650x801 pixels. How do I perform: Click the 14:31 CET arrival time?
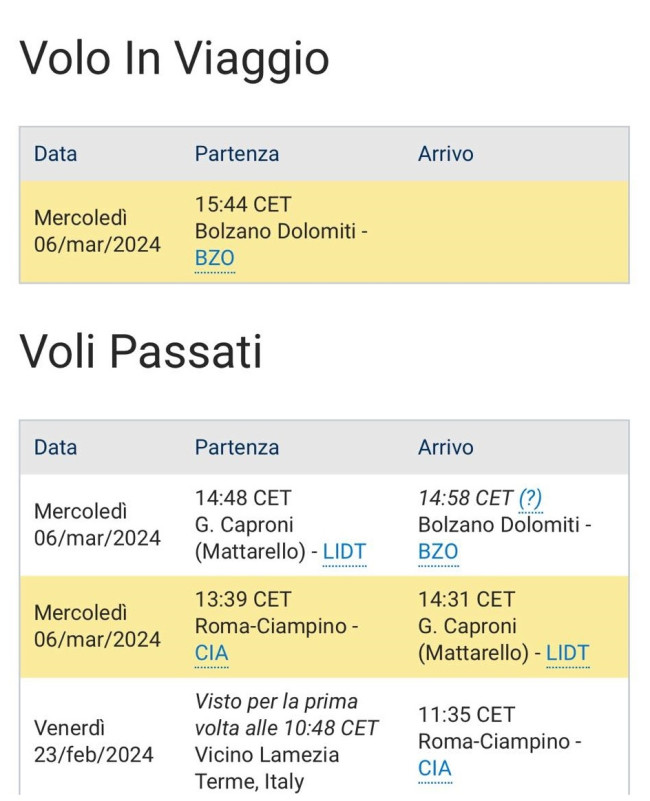pyautogui.click(x=466, y=600)
